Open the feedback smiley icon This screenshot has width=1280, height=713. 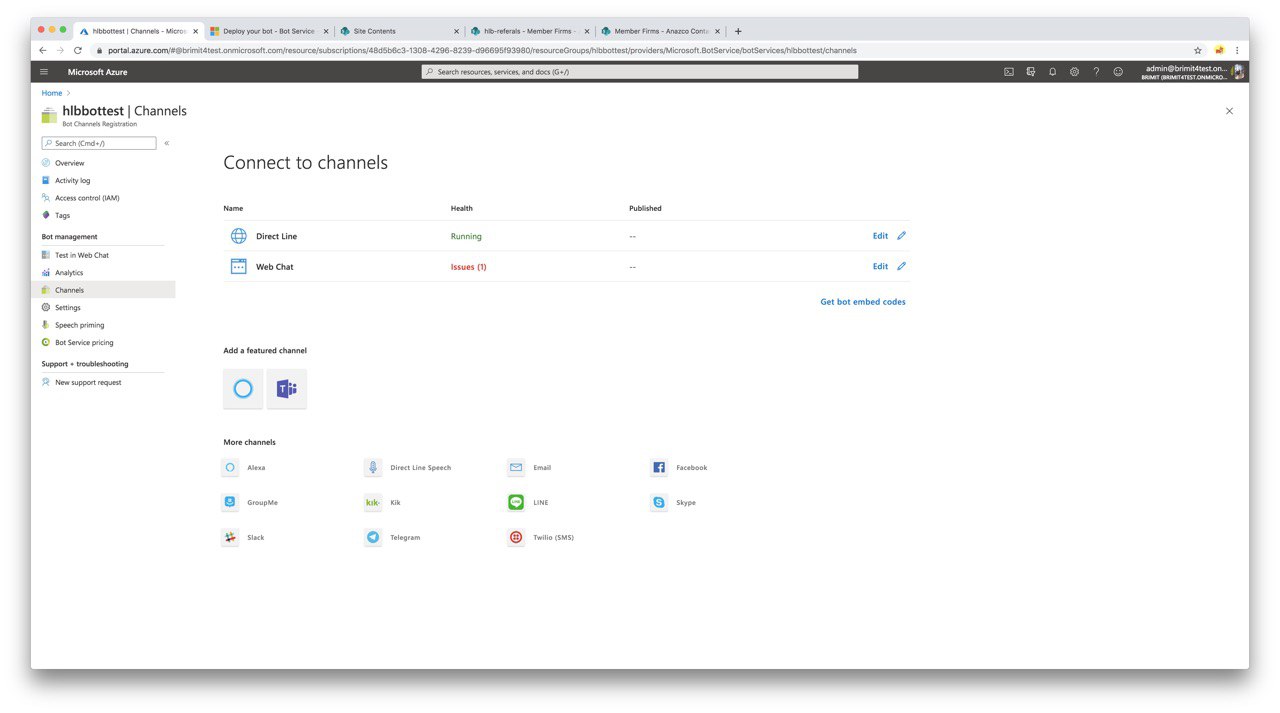1118,72
